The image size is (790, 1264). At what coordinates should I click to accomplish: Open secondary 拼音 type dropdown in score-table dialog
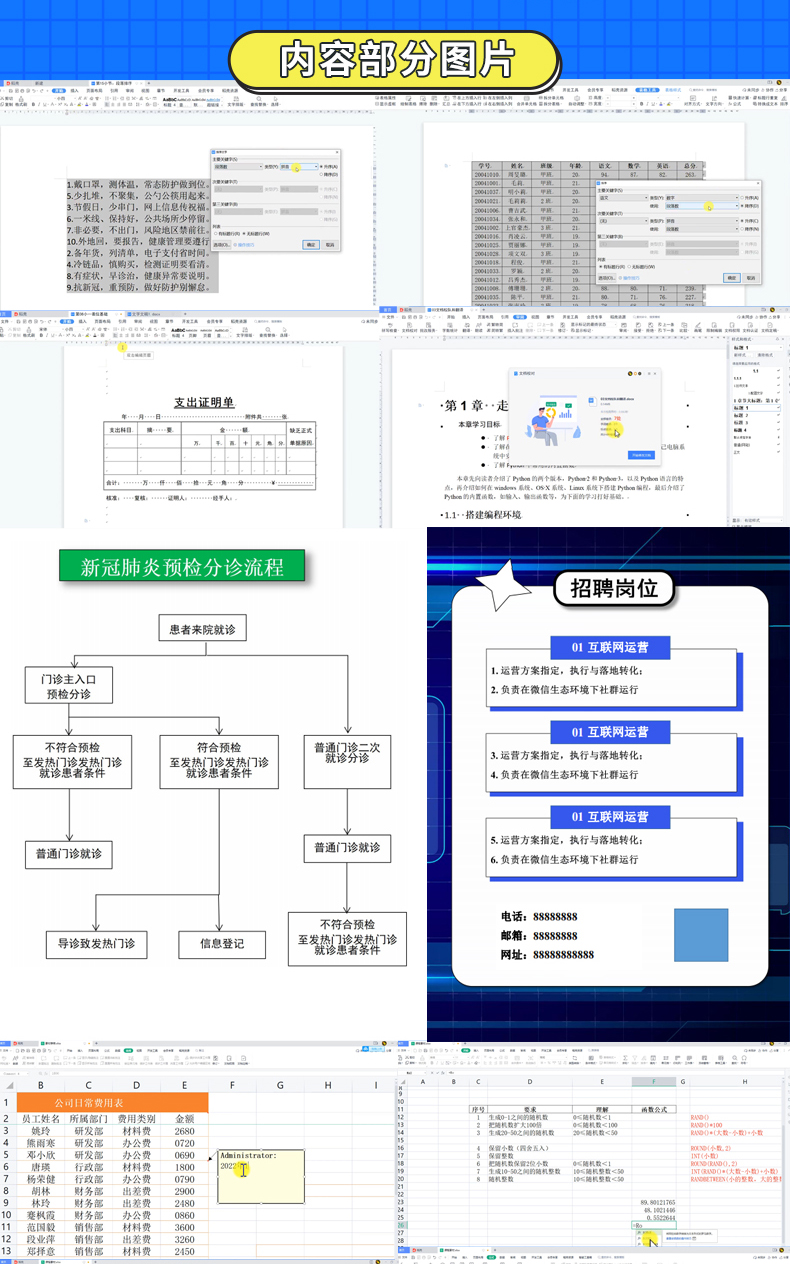(702, 221)
